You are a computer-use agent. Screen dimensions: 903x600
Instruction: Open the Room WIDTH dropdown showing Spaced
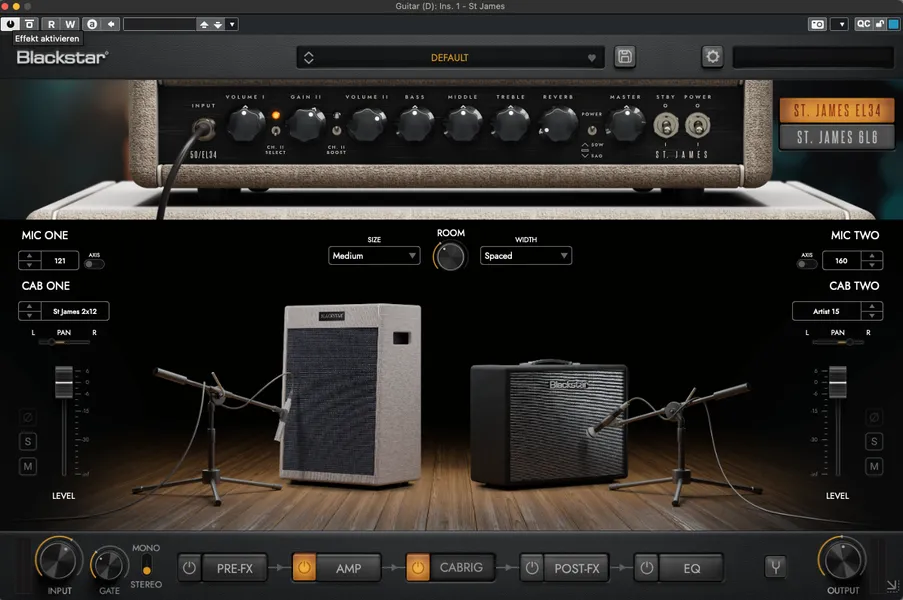pyautogui.click(x=526, y=256)
